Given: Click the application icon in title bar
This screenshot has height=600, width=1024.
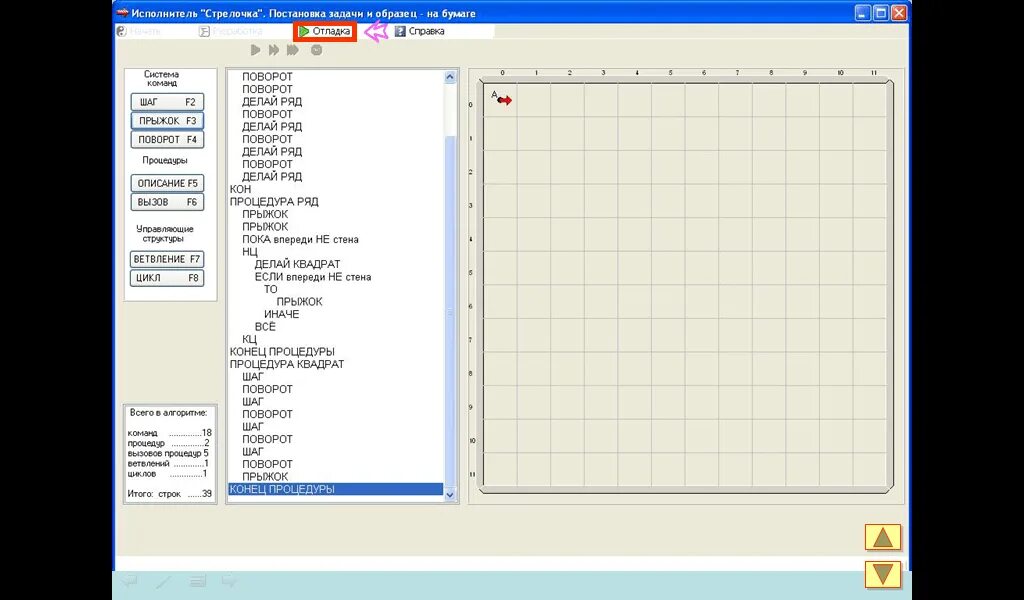Looking at the screenshot, I should [x=122, y=13].
